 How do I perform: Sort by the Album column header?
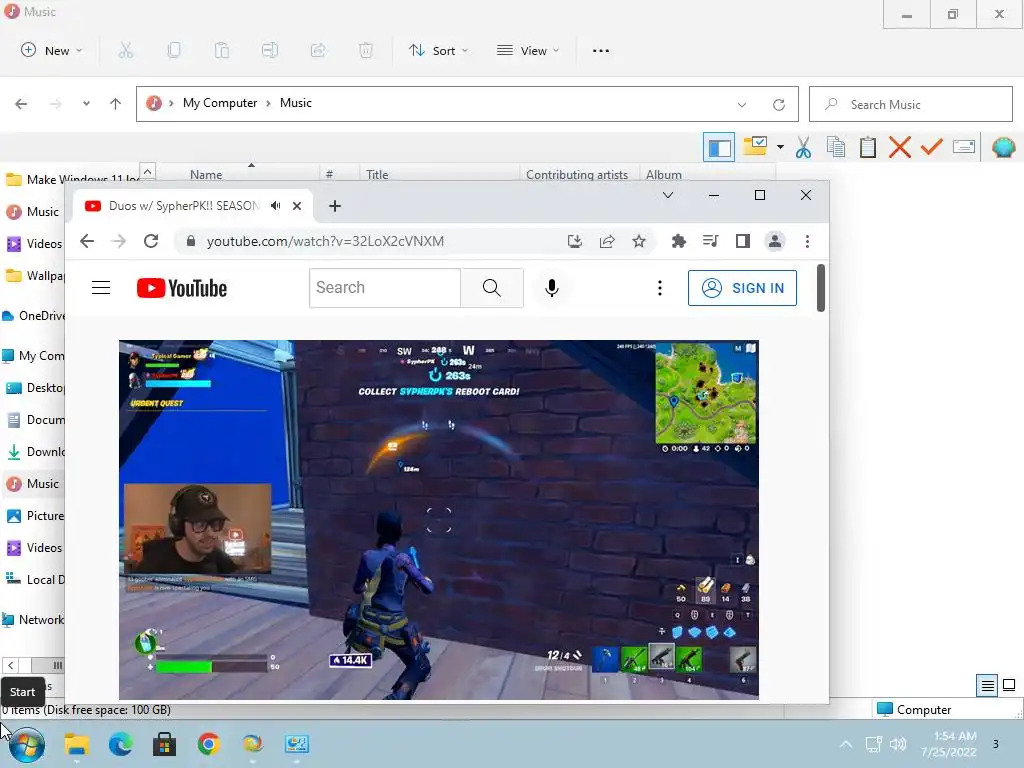click(707, 174)
